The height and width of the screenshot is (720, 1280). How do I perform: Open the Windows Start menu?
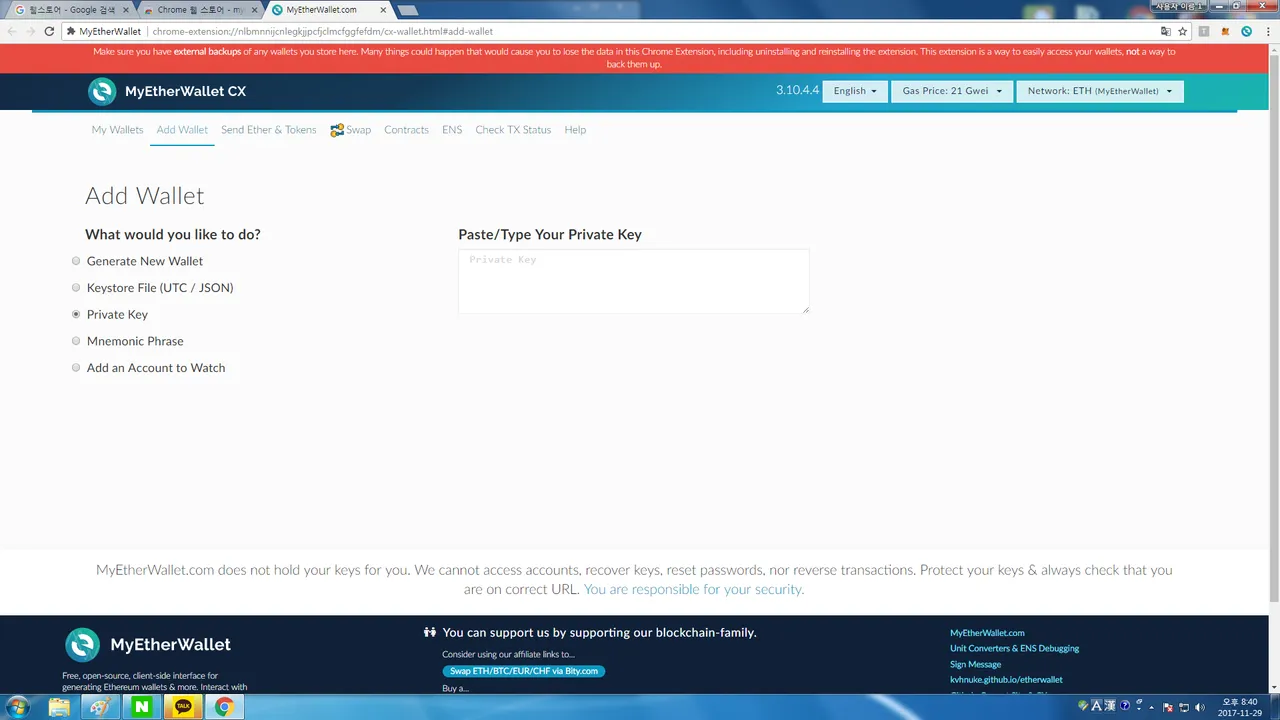(18, 707)
